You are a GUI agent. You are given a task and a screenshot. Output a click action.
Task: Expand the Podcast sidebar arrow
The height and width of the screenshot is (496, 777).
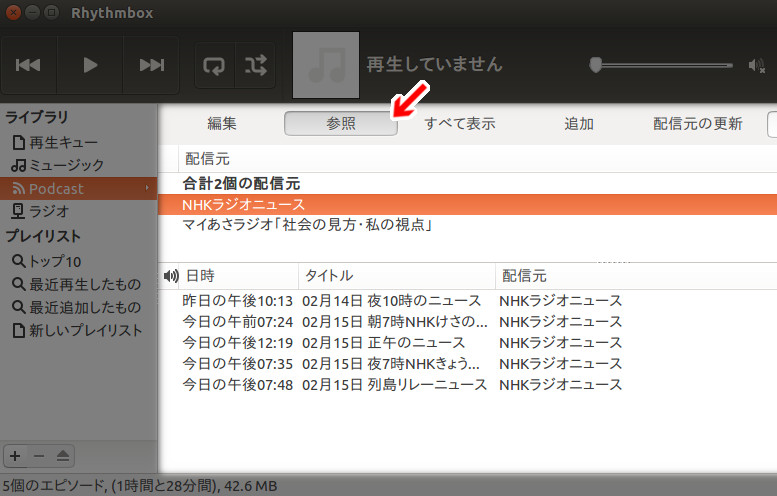[147, 188]
